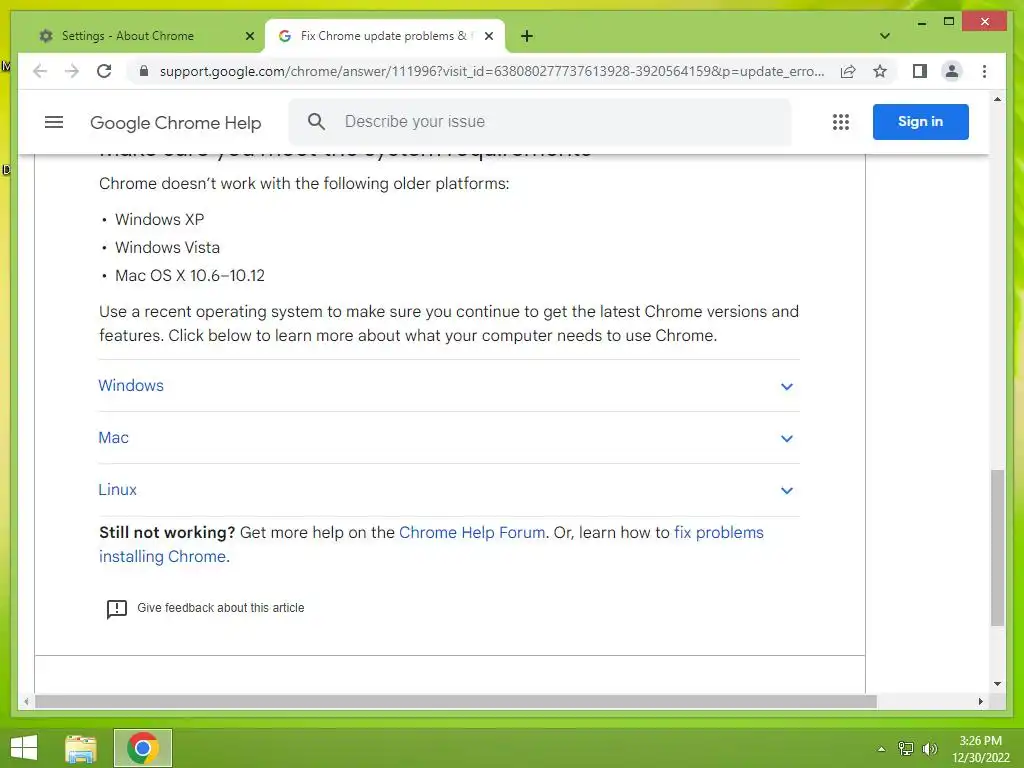The image size is (1024, 768).
Task: Show hidden system tray icons
Action: 882,749
